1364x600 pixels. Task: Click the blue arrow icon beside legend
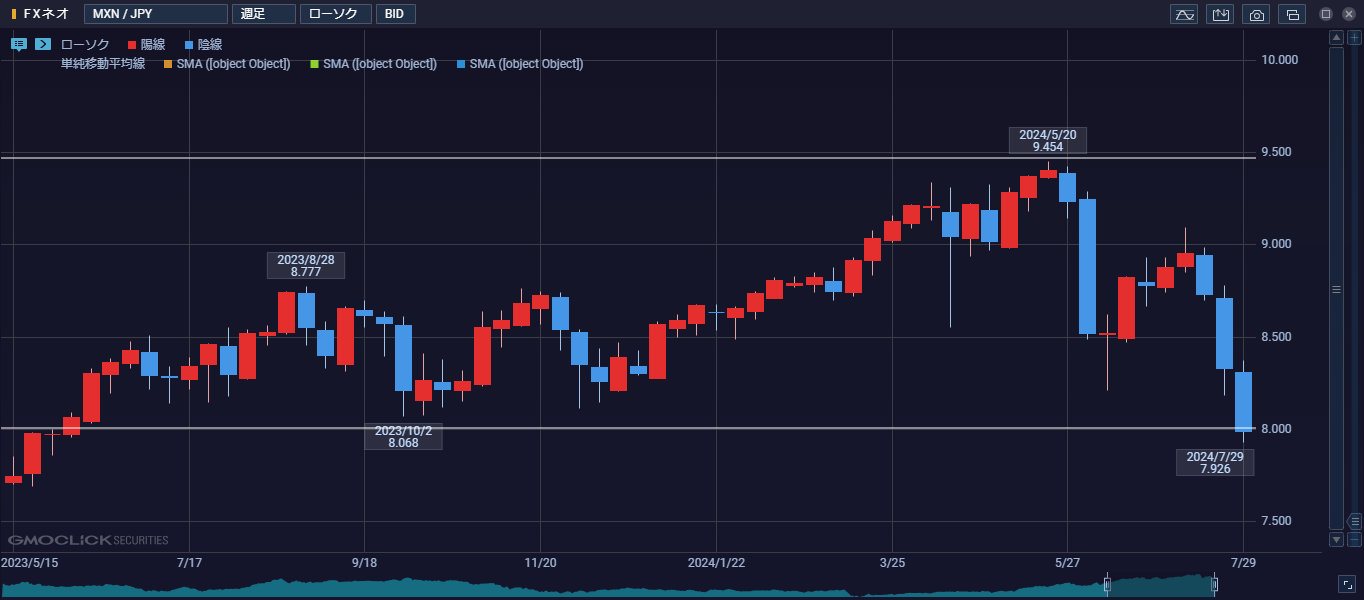43,44
